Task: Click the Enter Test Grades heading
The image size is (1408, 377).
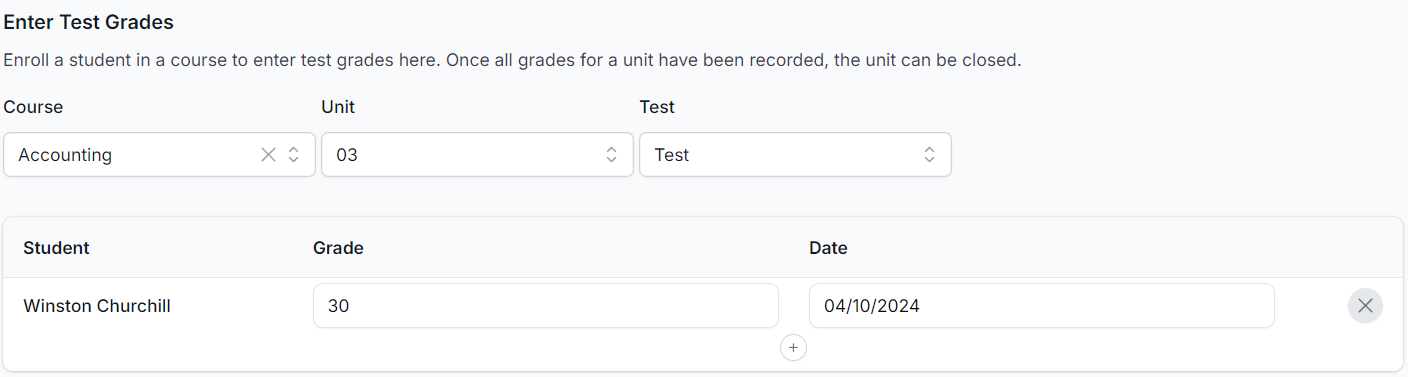Action: (88, 22)
